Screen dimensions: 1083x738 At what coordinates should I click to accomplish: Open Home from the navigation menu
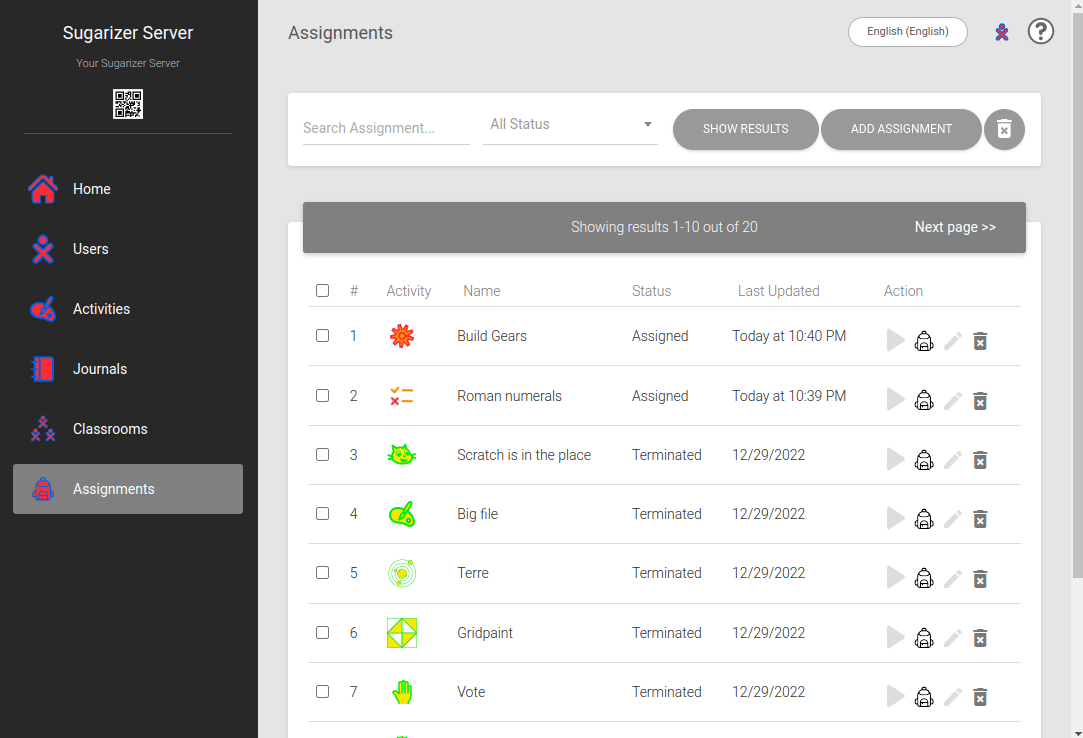pos(91,188)
